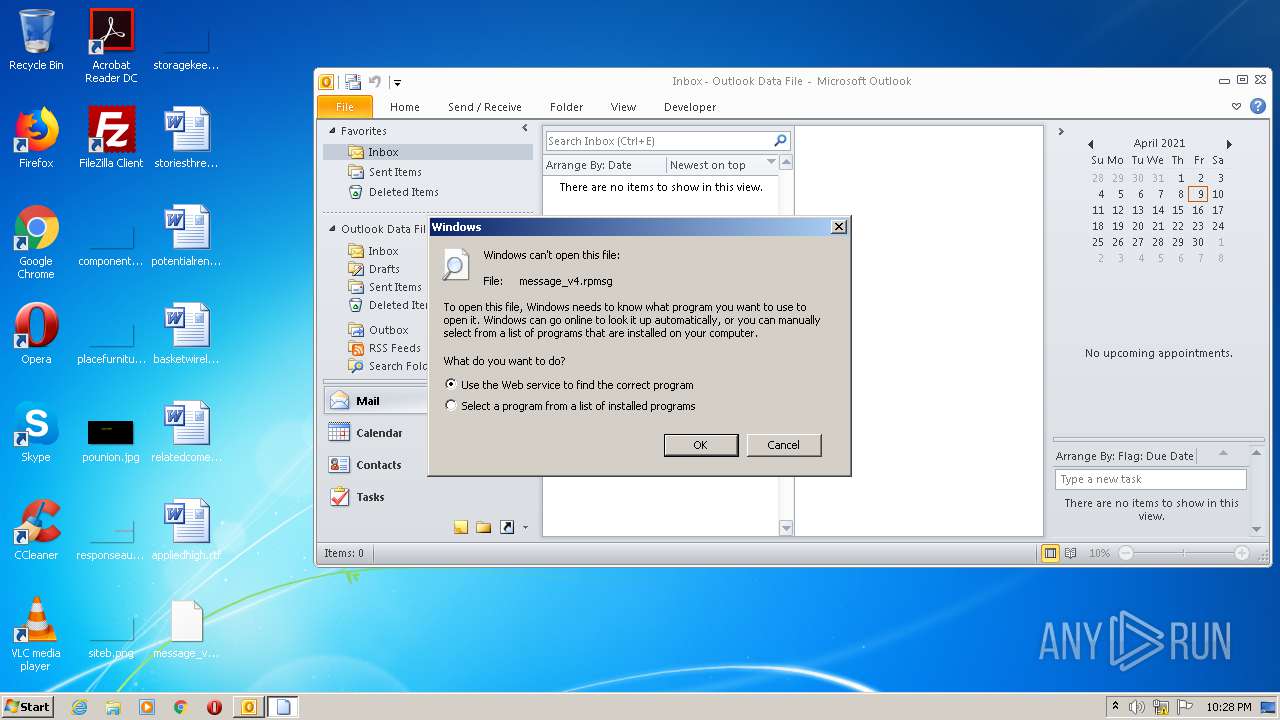Image resolution: width=1280 pixels, height=720 pixels.
Task: Open the File tab in Outlook
Action: 345,107
